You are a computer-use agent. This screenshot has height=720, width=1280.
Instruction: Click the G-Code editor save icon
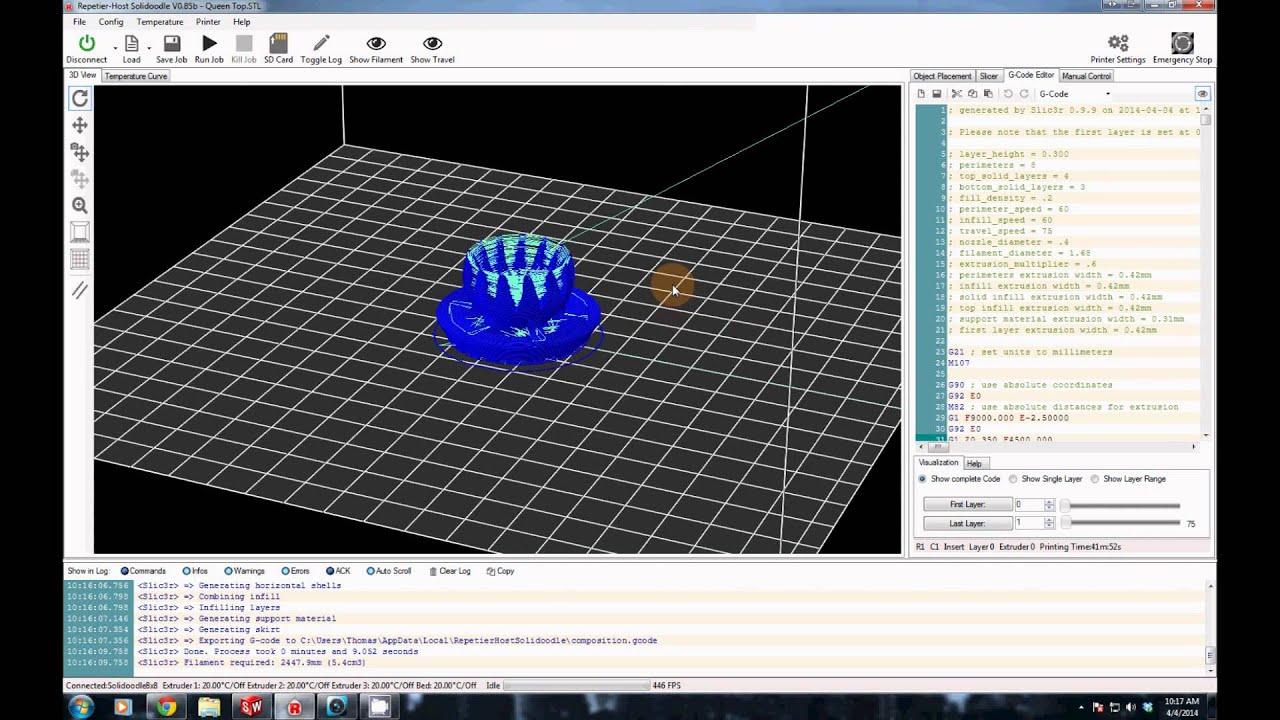[x=937, y=94]
